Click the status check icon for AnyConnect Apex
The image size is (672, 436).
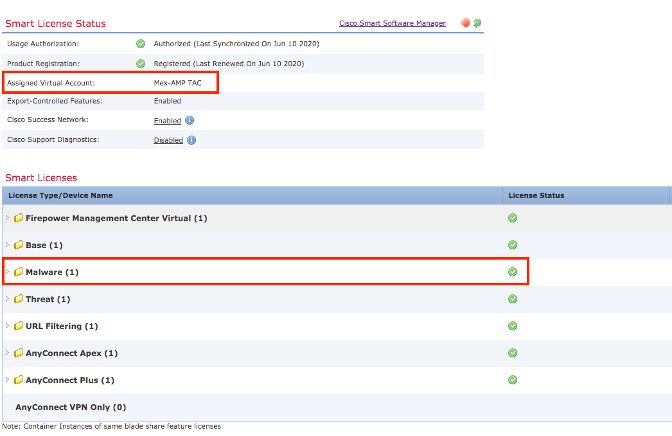point(513,353)
